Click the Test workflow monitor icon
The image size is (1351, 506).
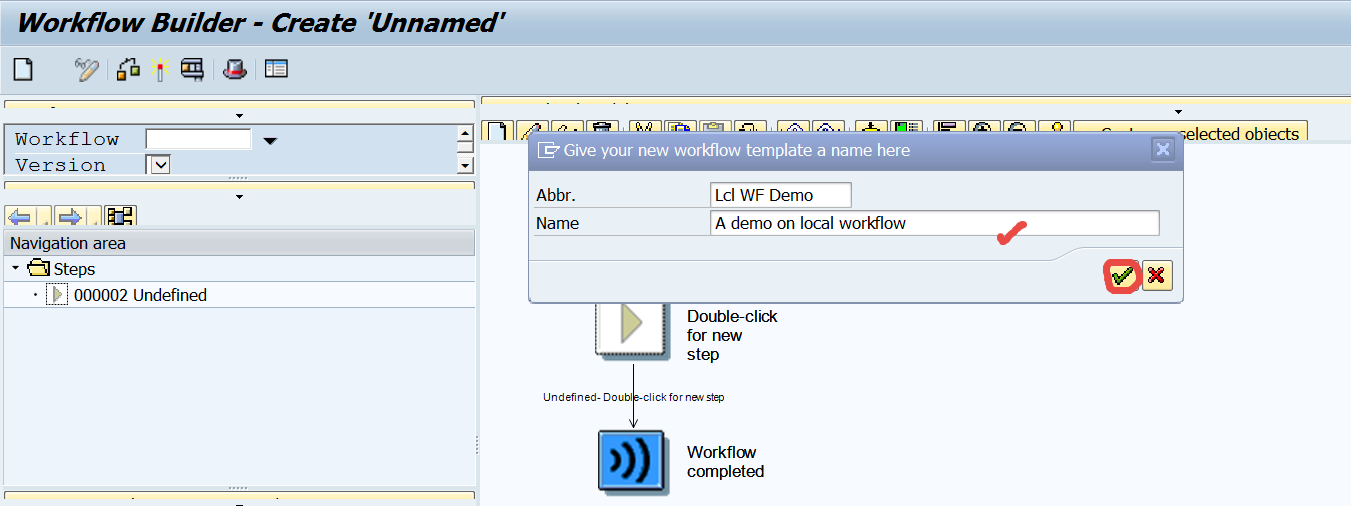pos(192,69)
